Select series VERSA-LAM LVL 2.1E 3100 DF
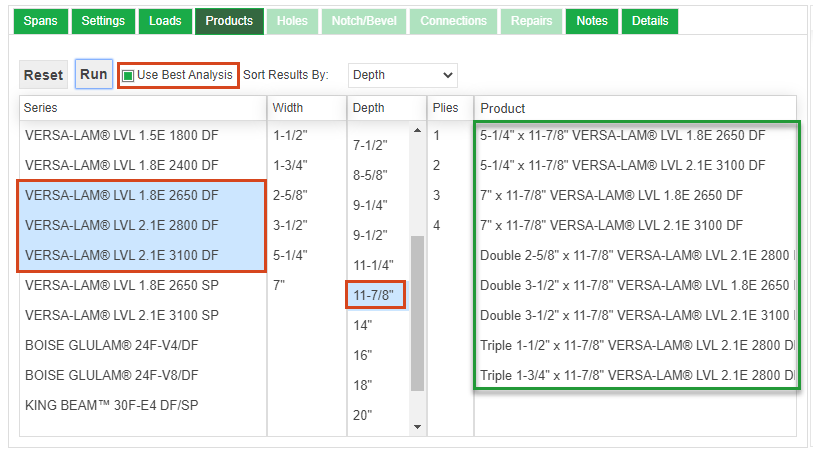This screenshot has height=452, width=813. pos(143,256)
